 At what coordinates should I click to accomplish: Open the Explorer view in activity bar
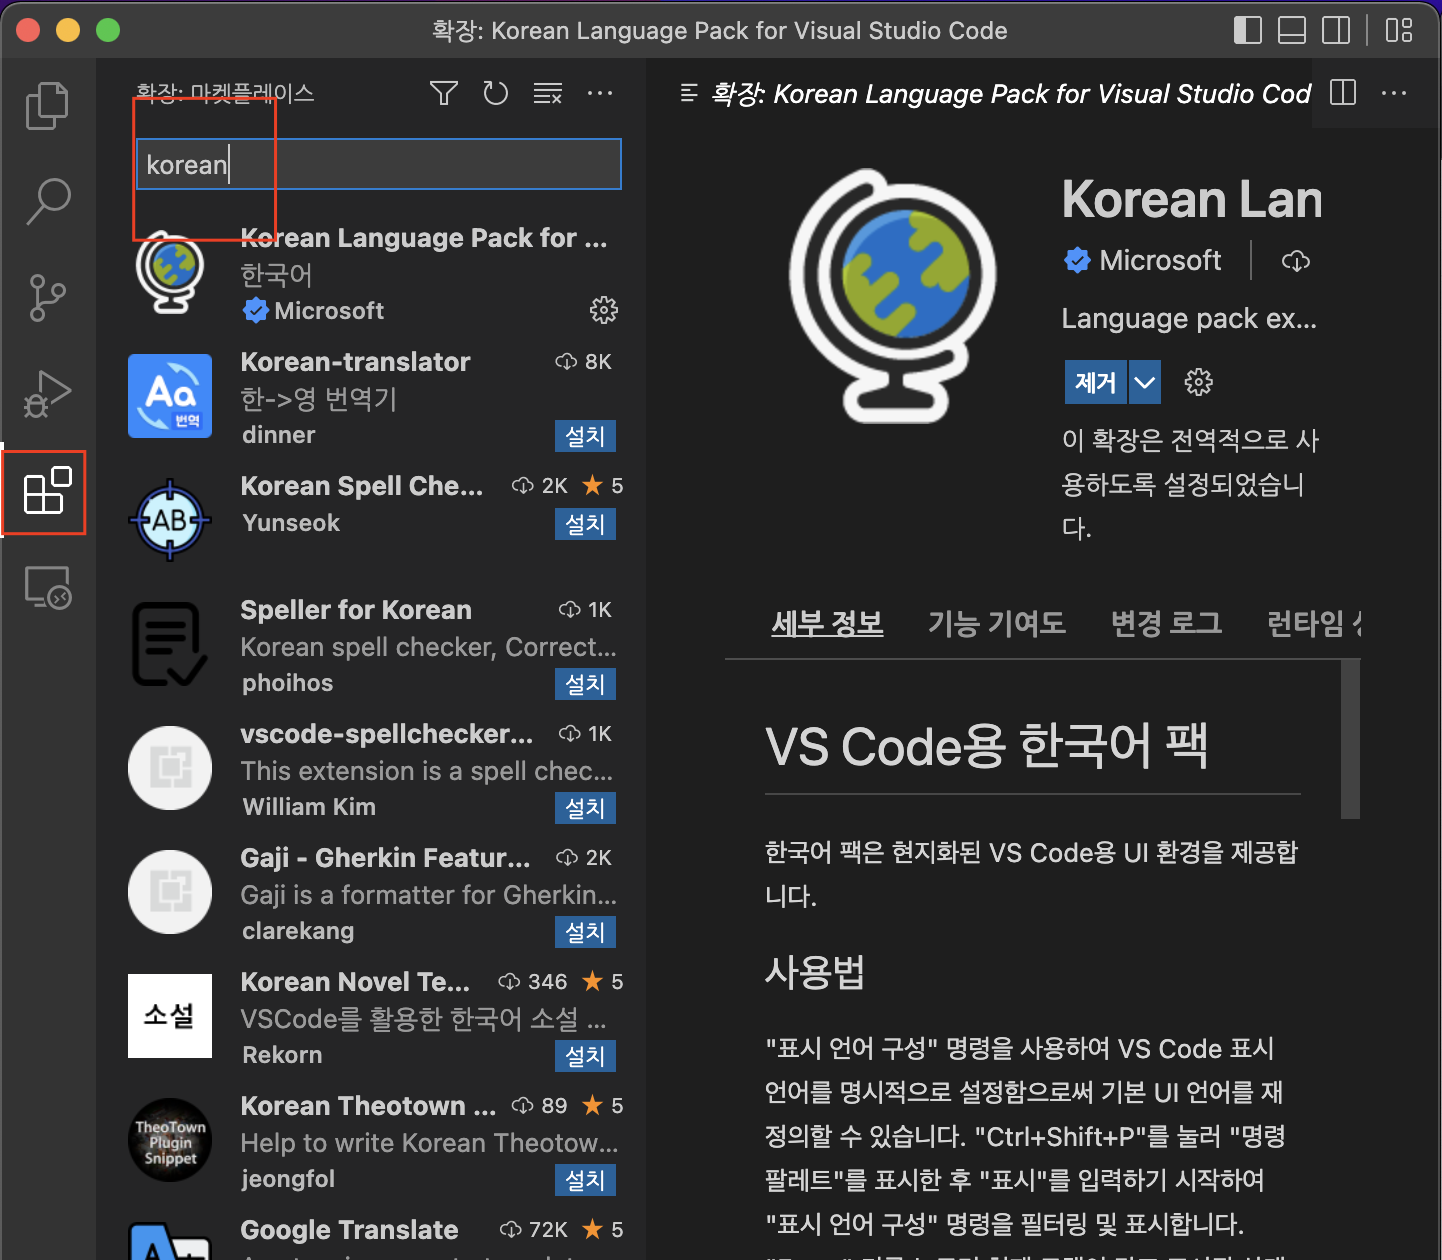coord(47,106)
